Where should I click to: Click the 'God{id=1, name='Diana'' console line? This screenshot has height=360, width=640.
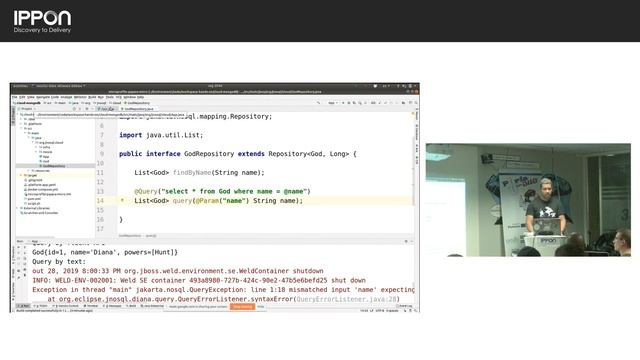point(105,252)
